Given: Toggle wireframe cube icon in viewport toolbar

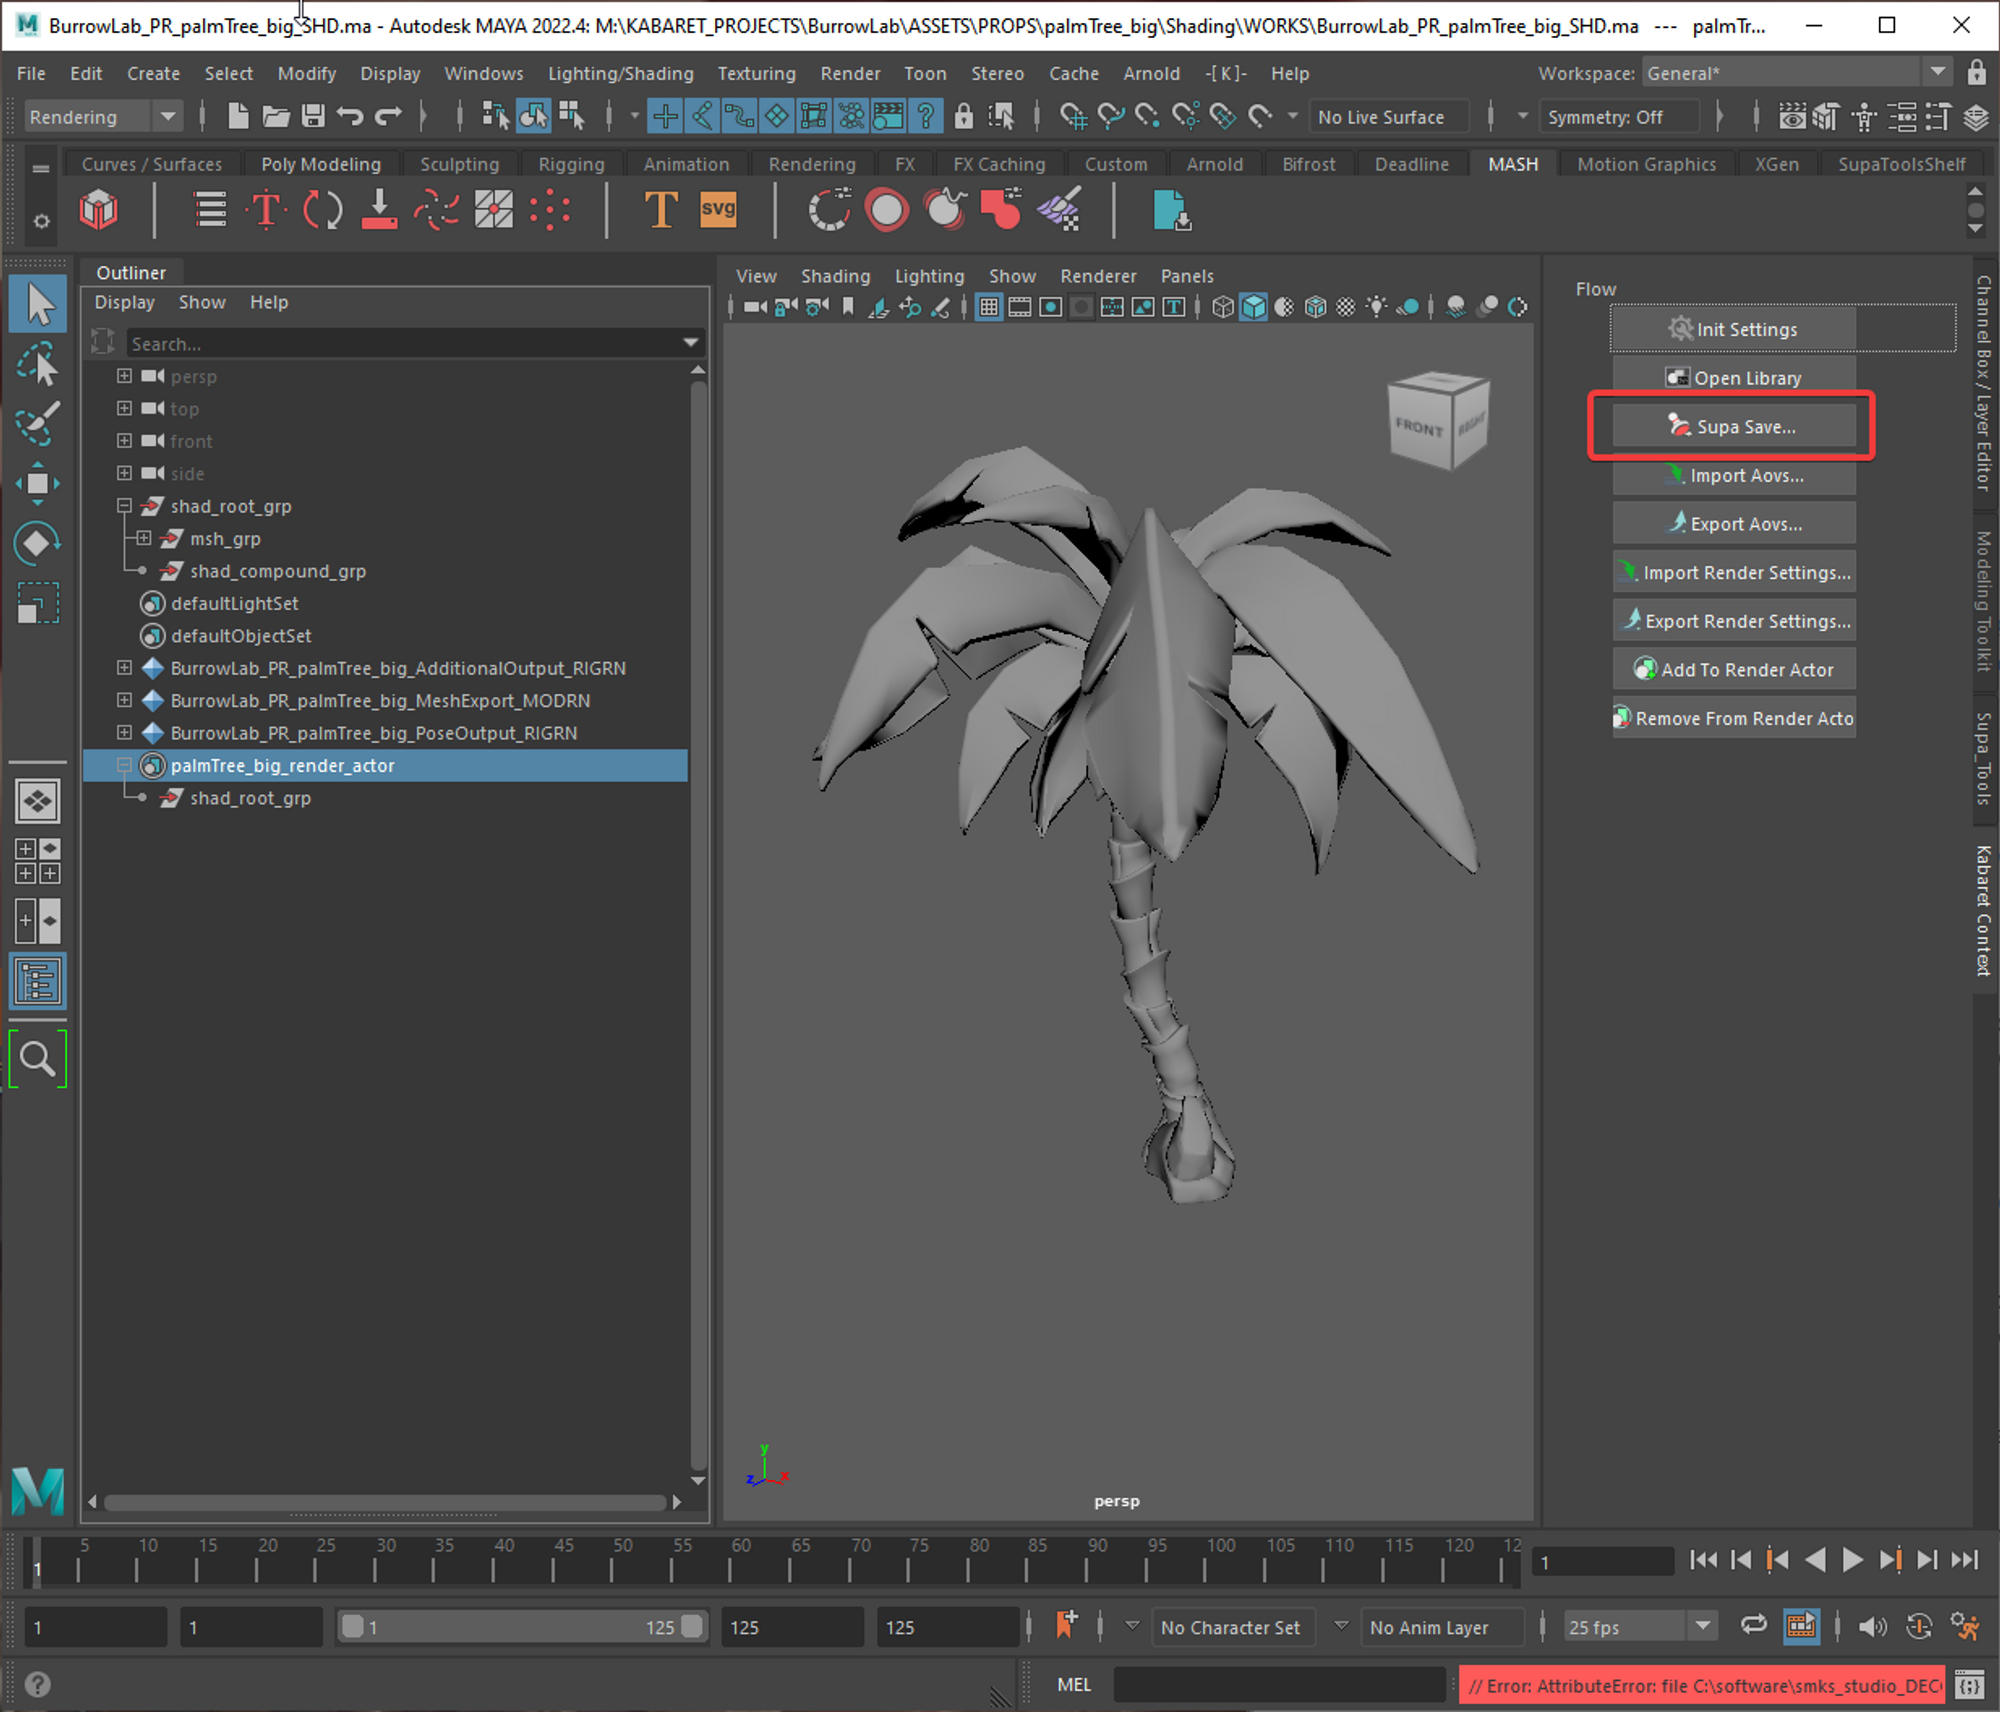Looking at the screenshot, I should [1222, 307].
